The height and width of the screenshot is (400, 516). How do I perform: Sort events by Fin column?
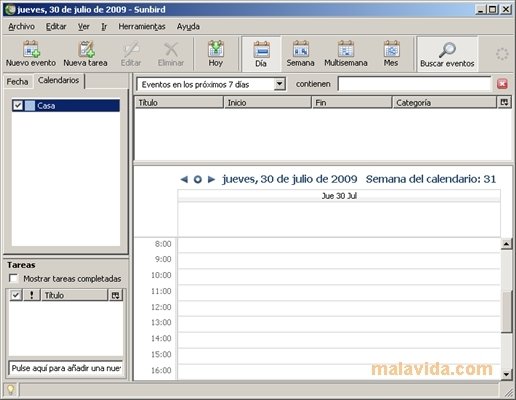(x=352, y=102)
